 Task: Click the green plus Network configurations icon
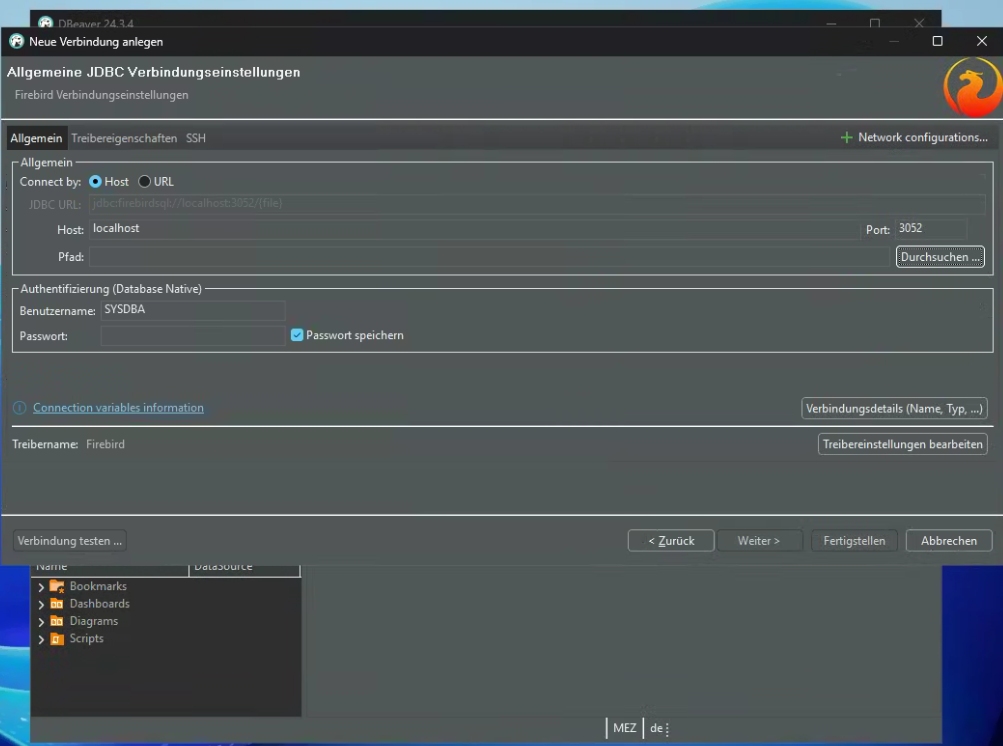click(x=847, y=138)
